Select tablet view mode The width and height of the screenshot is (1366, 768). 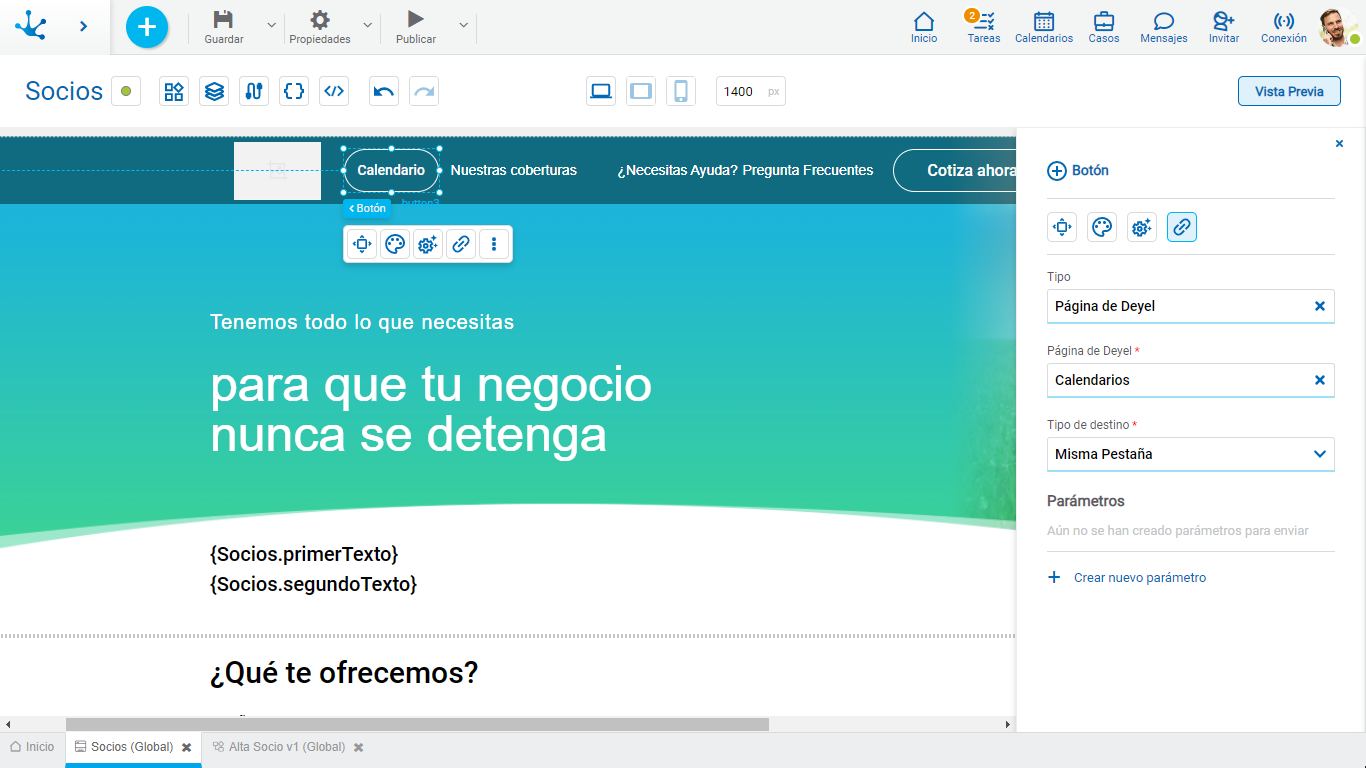click(x=641, y=91)
